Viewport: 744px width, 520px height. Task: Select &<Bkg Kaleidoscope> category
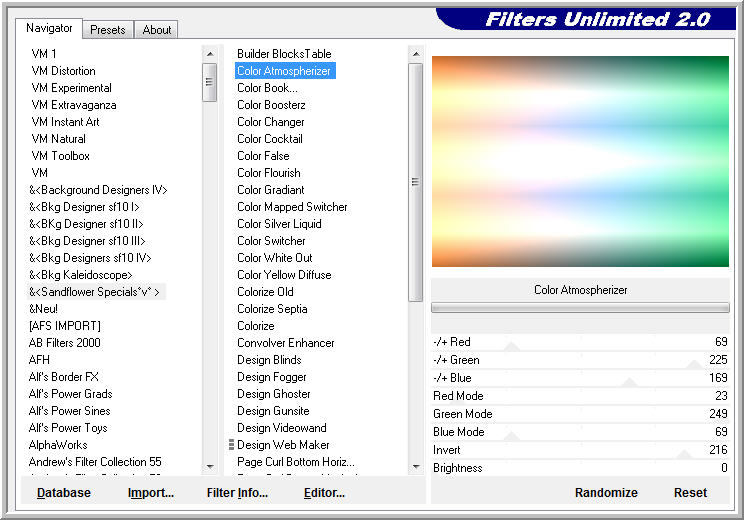pos(81,275)
